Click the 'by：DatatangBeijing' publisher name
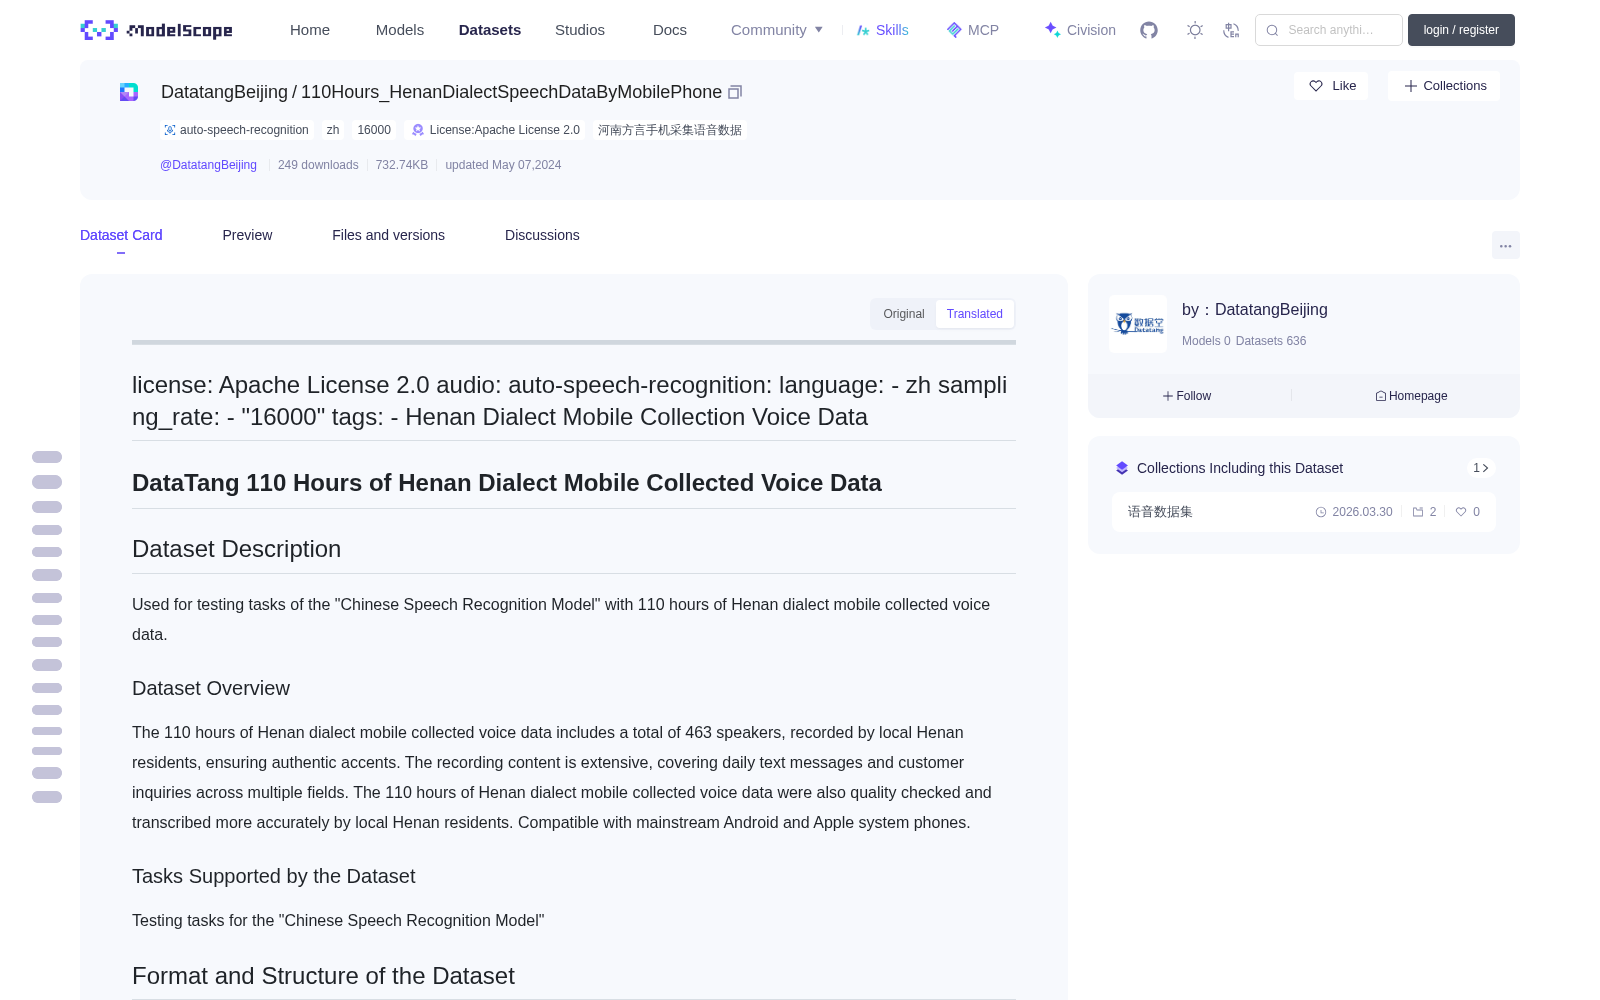The height and width of the screenshot is (1000, 1600). (1255, 310)
